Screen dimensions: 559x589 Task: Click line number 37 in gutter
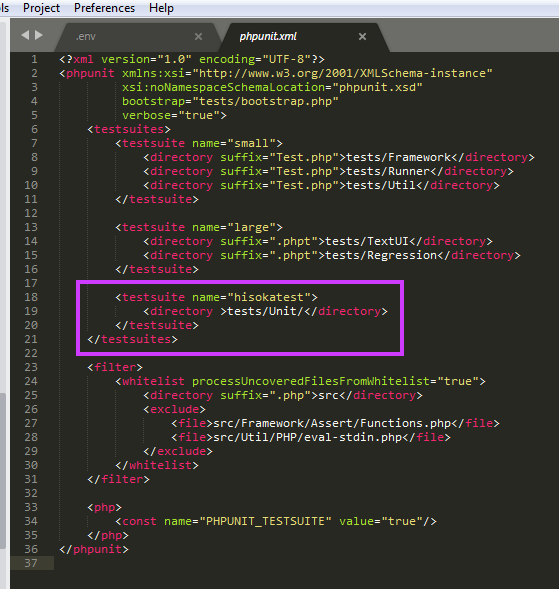point(31,563)
